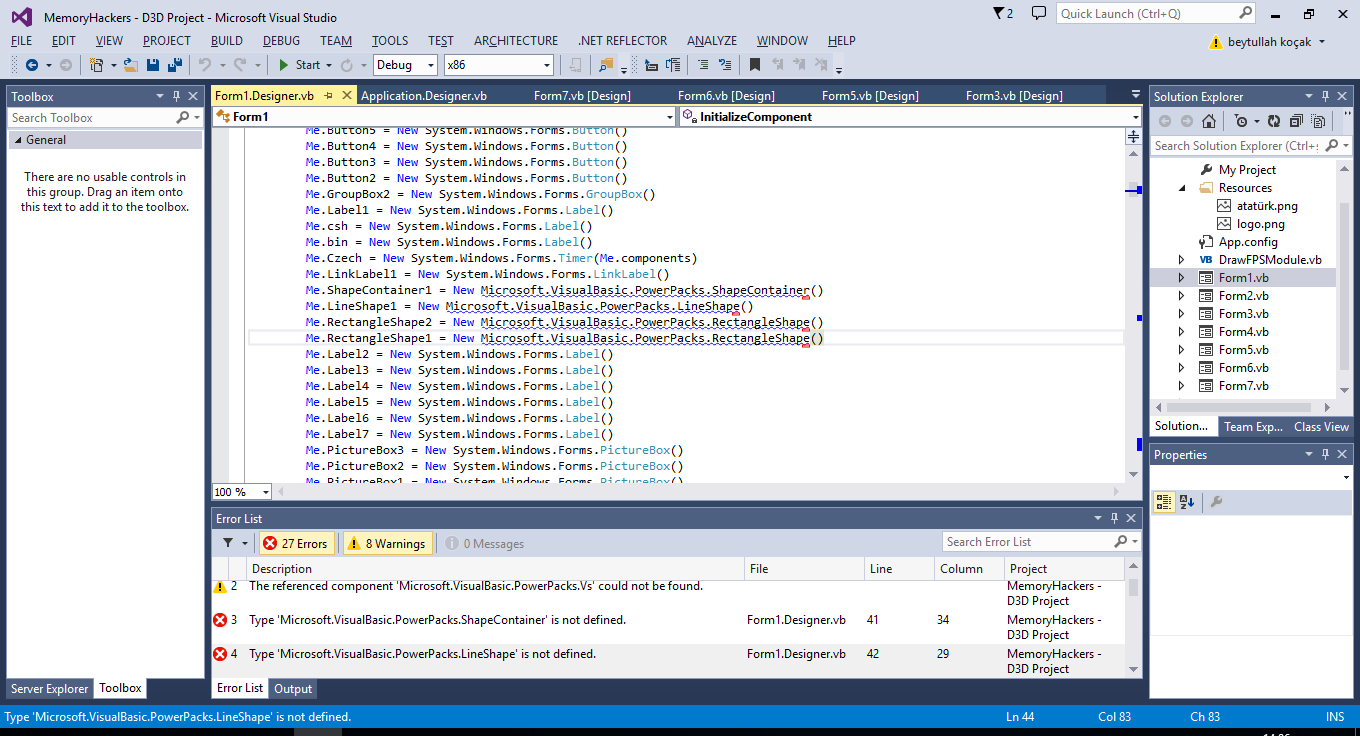
Task: Open the active files tab list dropdown
Action: (x=1135, y=94)
